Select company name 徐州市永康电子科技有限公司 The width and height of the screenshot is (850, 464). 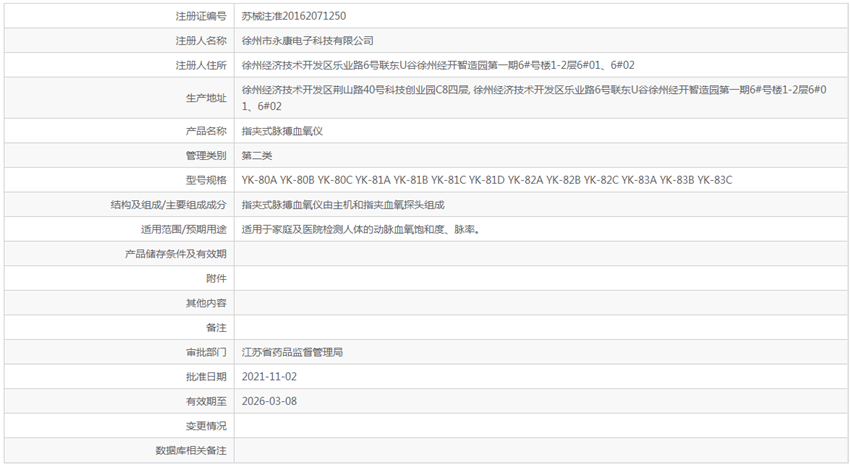point(307,41)
